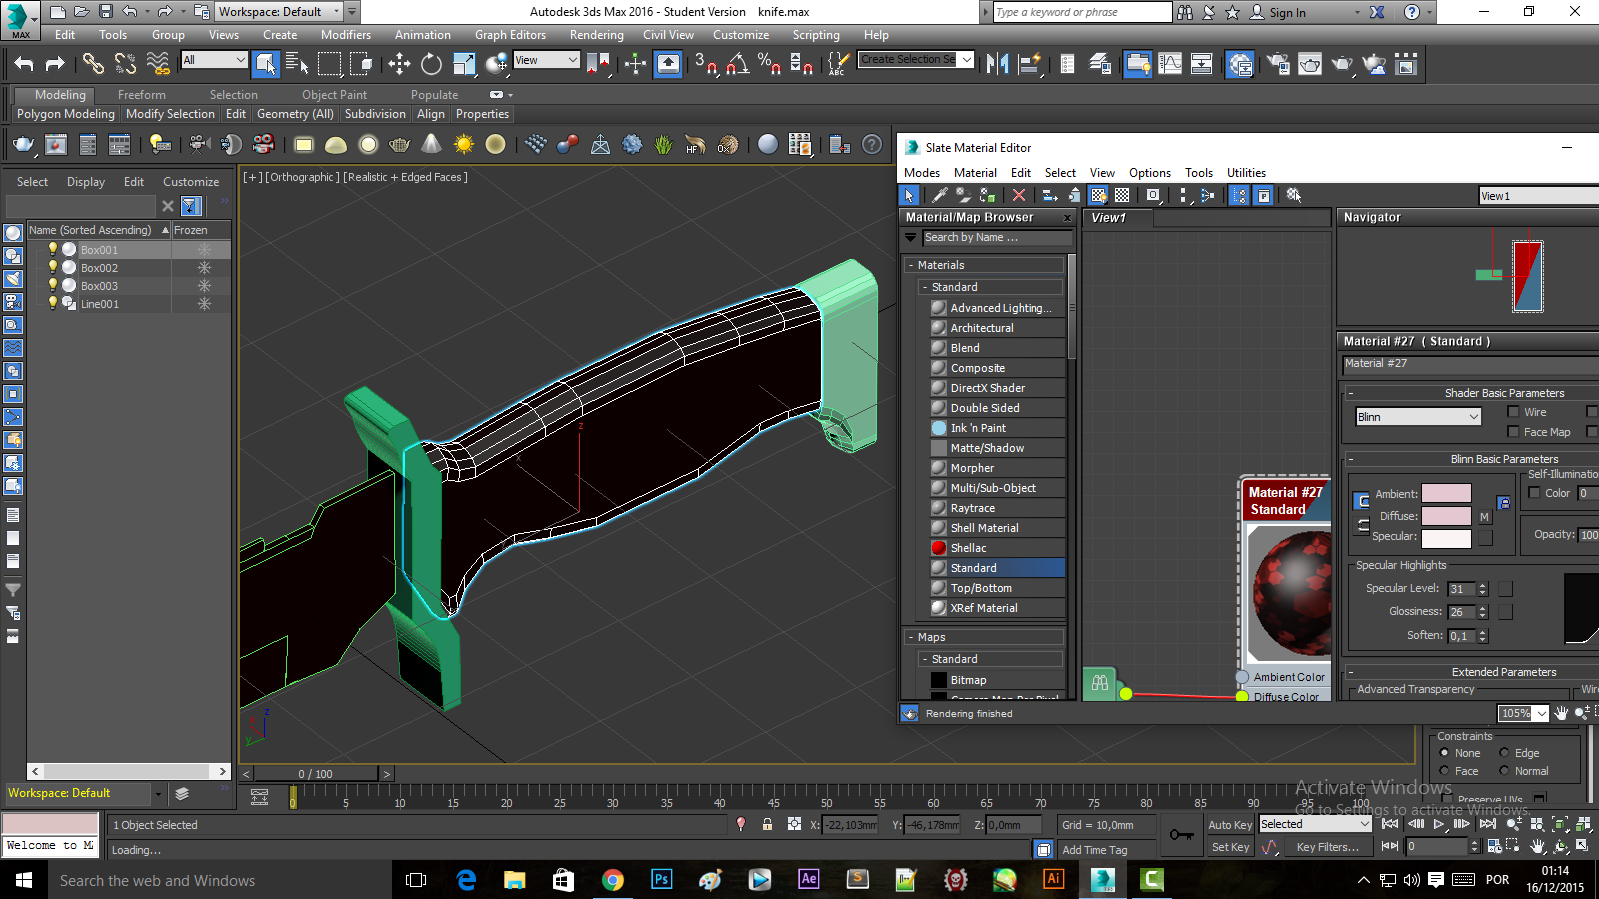Click the Ambient color swatch
This screenshot has height=899, width=1599.
[x=1446, y=493]
